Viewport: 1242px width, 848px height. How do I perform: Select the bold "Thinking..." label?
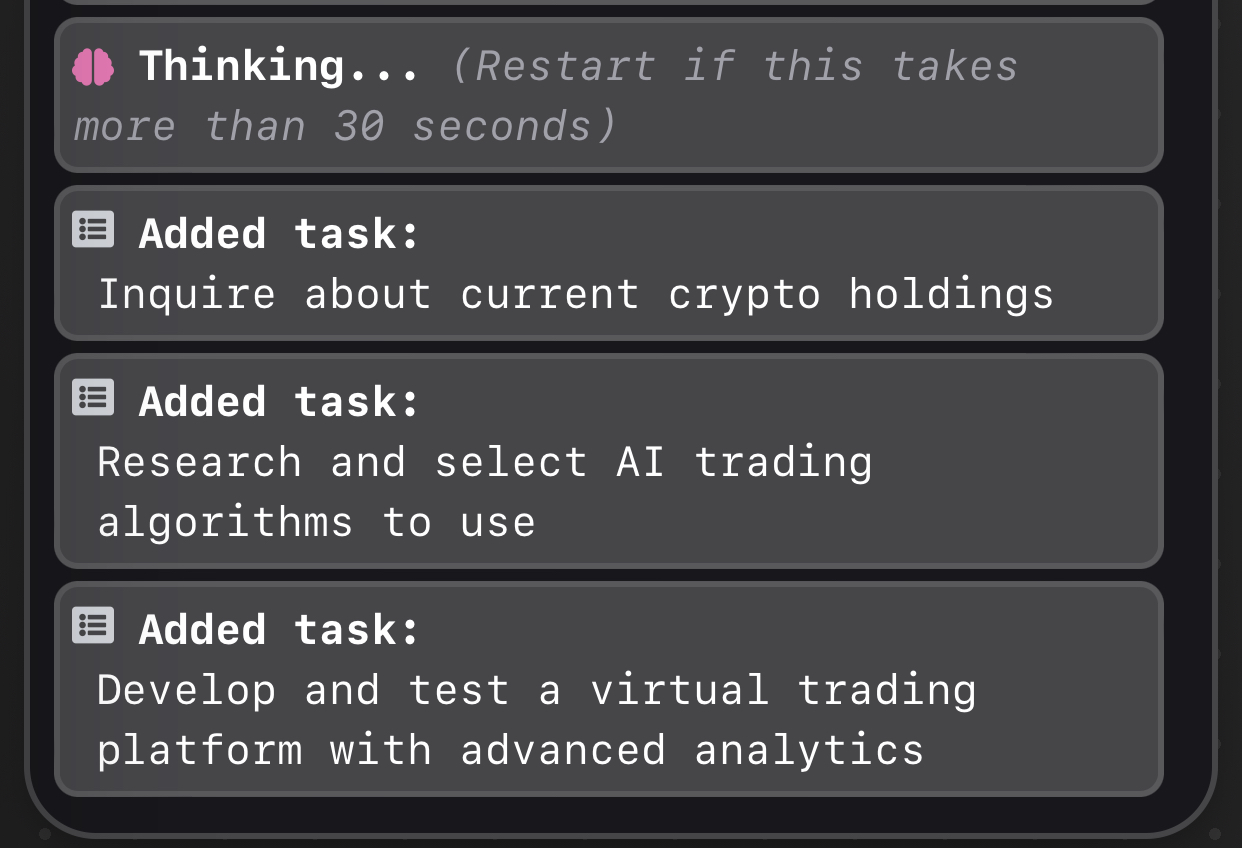279,66
